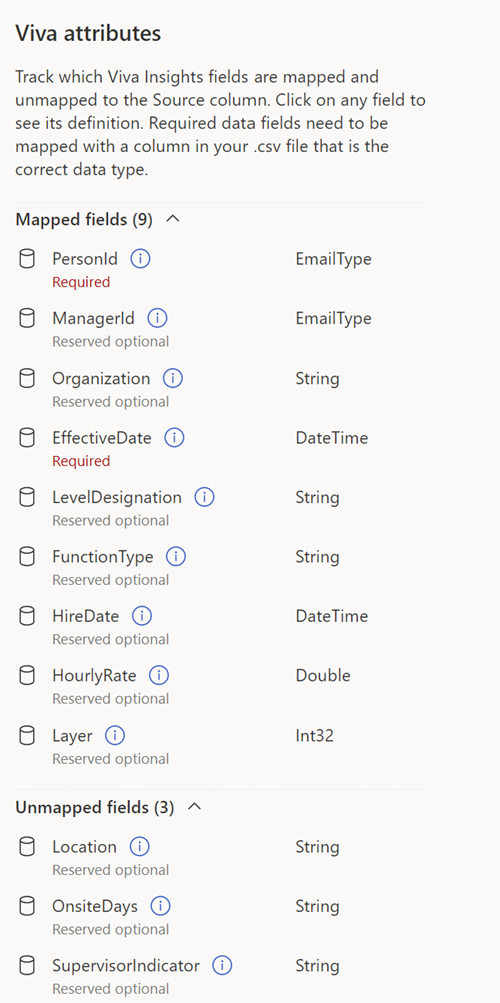The image size is (500, 1003).
Task: Open the info icon next to HireDate
Action: tap(142, 617)
